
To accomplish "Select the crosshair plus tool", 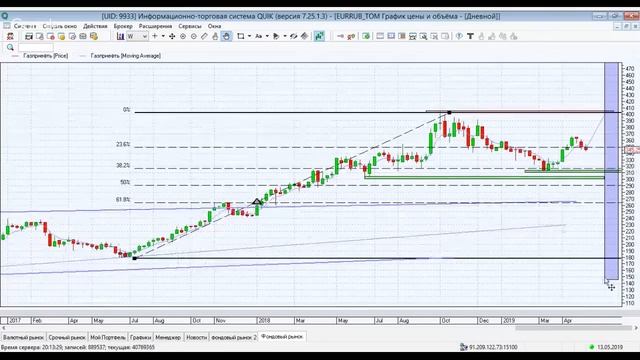I will pyautogui.click(x=155, y=36).
